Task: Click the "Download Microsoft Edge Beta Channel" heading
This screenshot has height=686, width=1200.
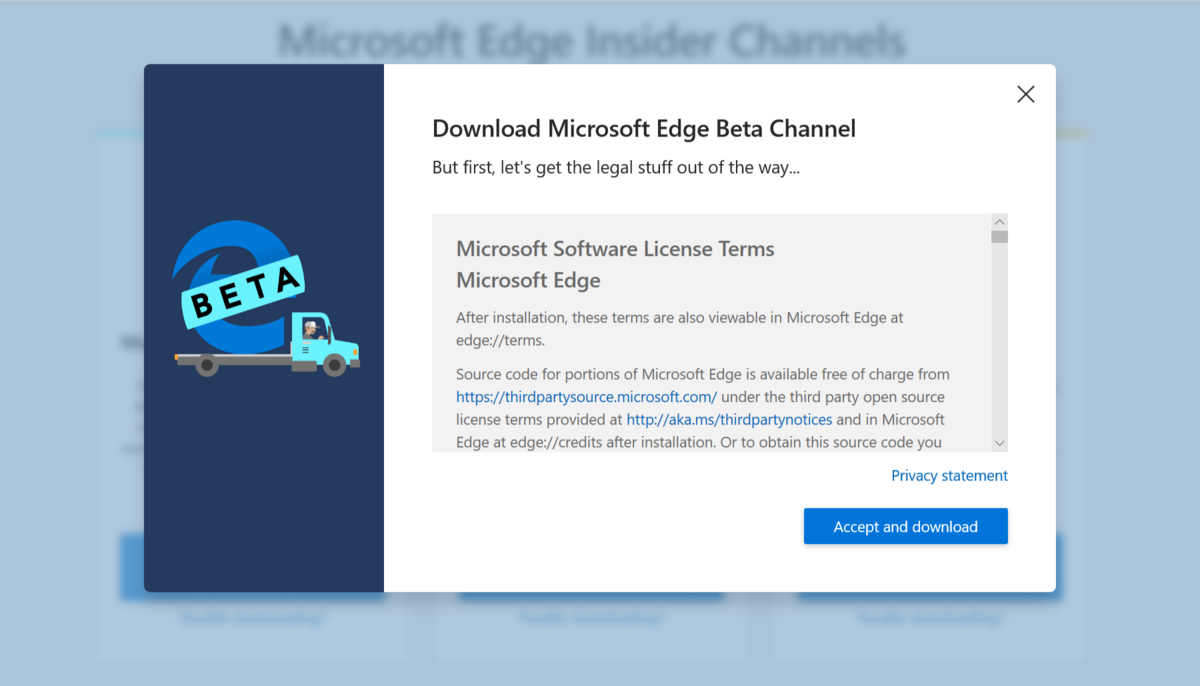Action: coord(644,128)
